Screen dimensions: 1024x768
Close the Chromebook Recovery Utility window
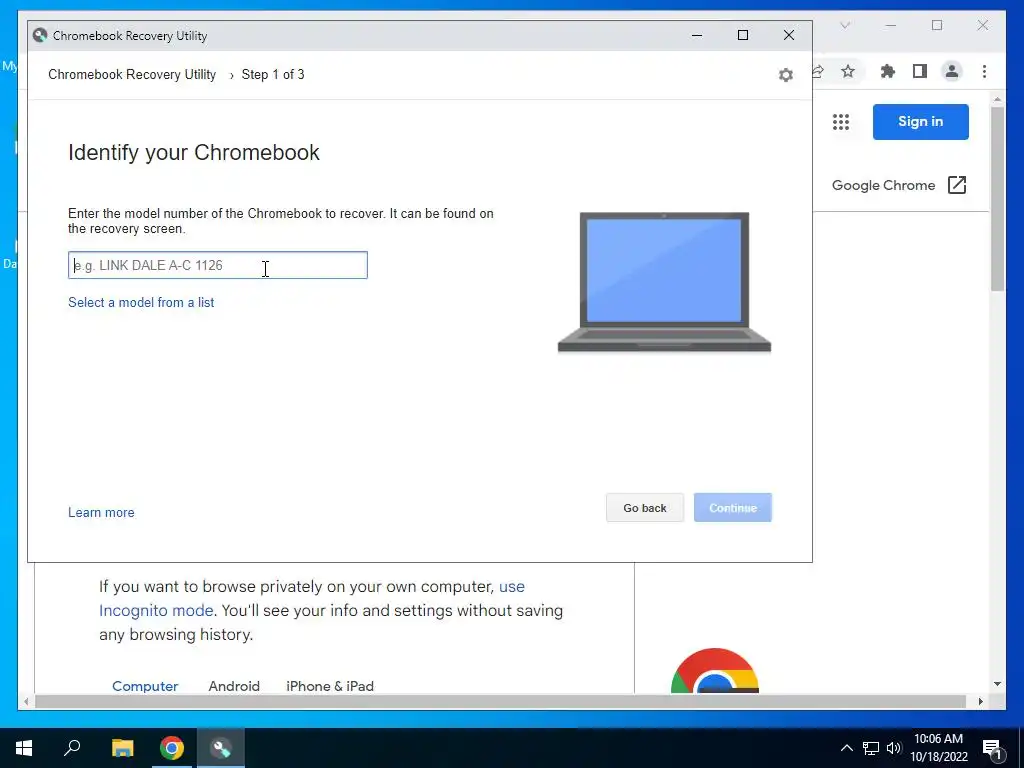(x=789, y=35)
